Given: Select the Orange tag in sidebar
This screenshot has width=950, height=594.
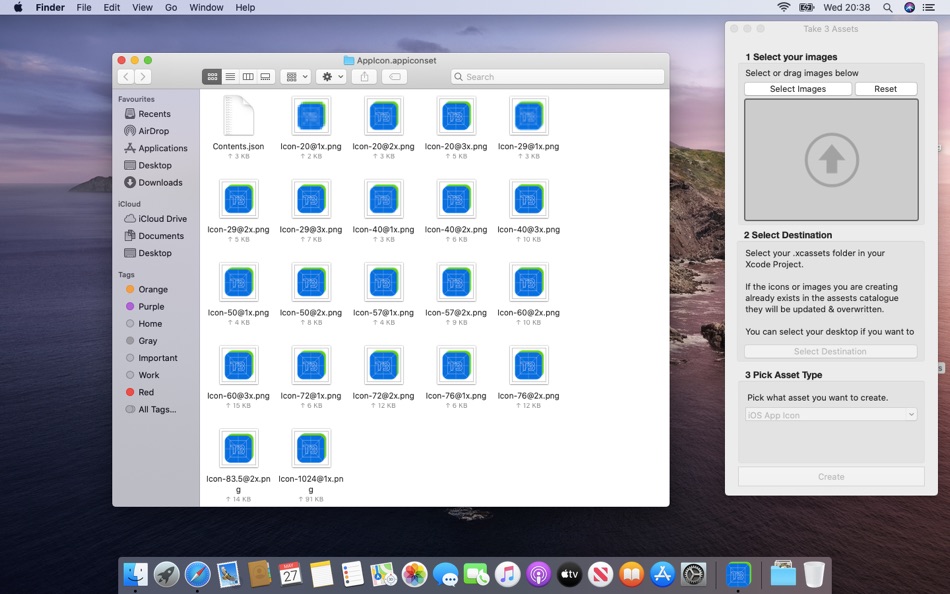Looking at the screenshot, I should [152, 290].
